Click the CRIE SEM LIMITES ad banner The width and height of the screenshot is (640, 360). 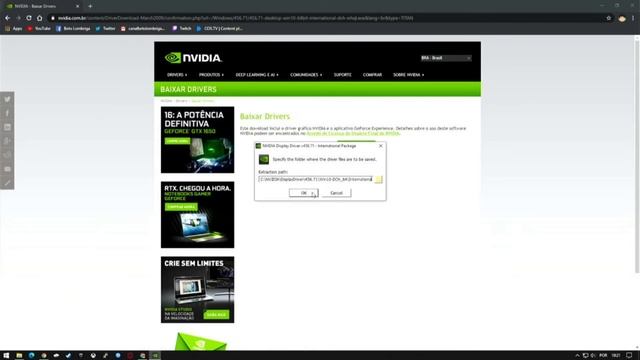point(198,290)
